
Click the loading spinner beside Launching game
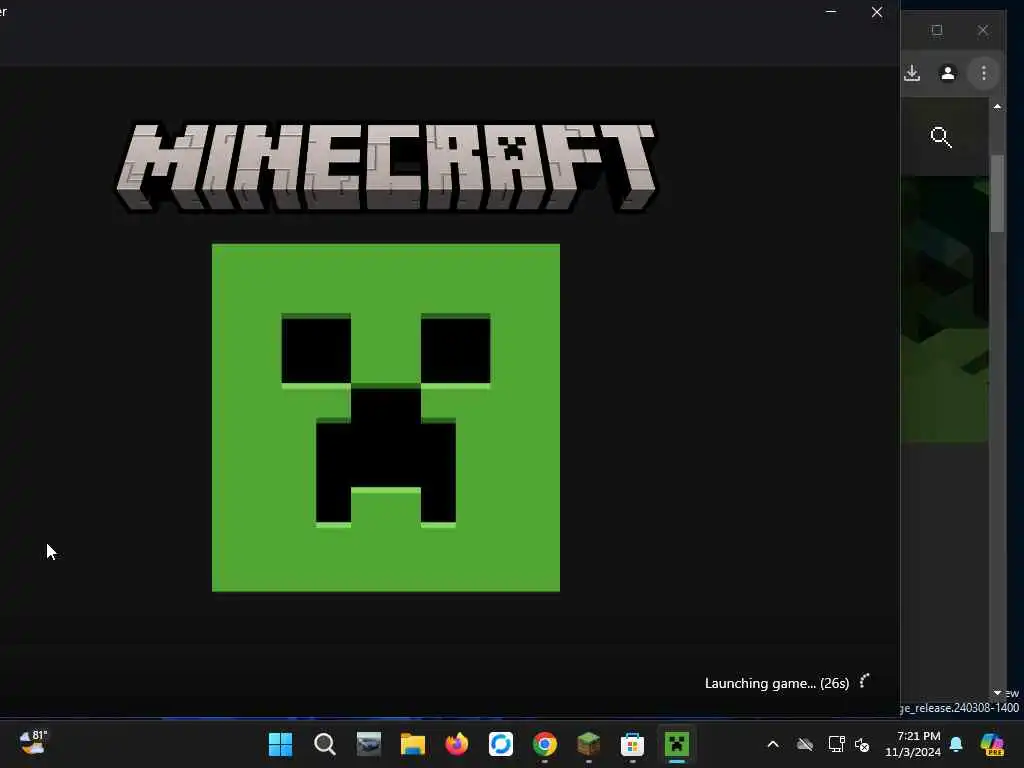865,682
